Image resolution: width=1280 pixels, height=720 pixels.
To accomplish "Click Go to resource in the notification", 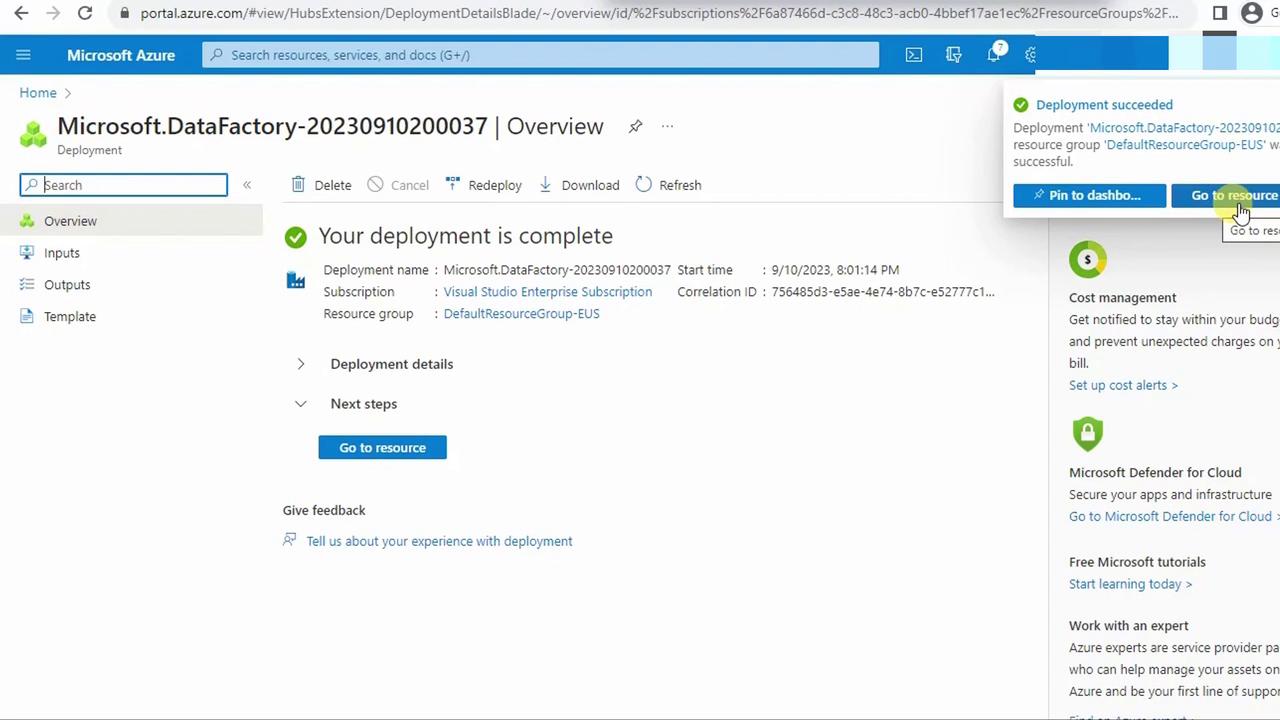I will (1226, 196).
